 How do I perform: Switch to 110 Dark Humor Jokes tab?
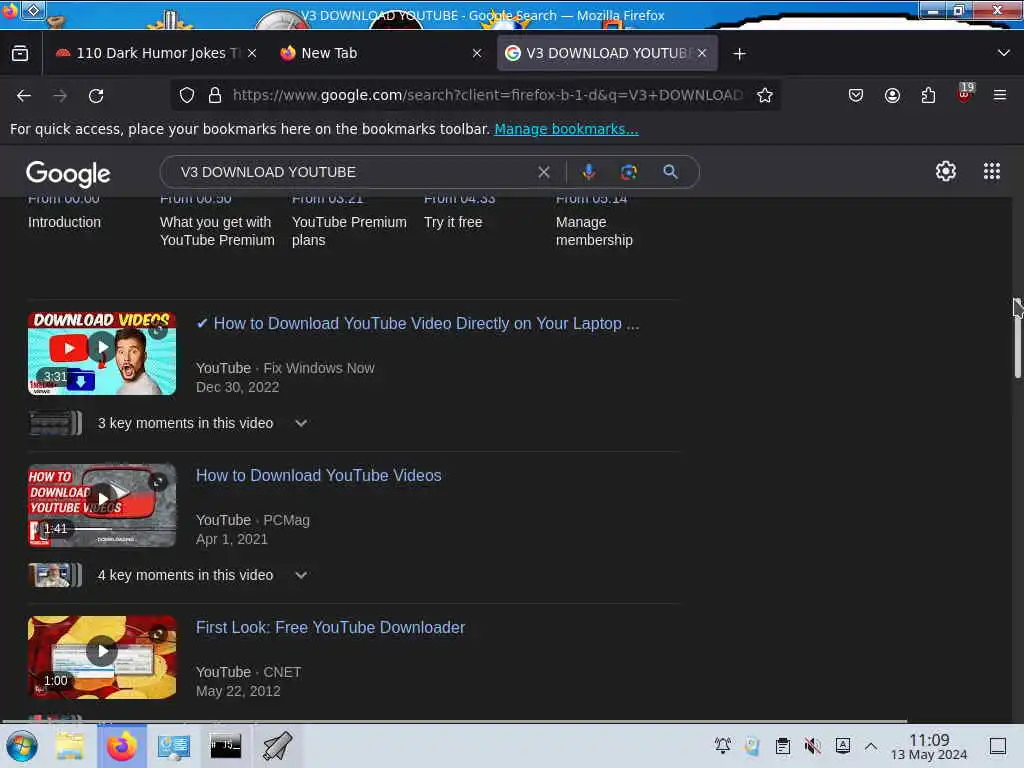coord(155,54)
